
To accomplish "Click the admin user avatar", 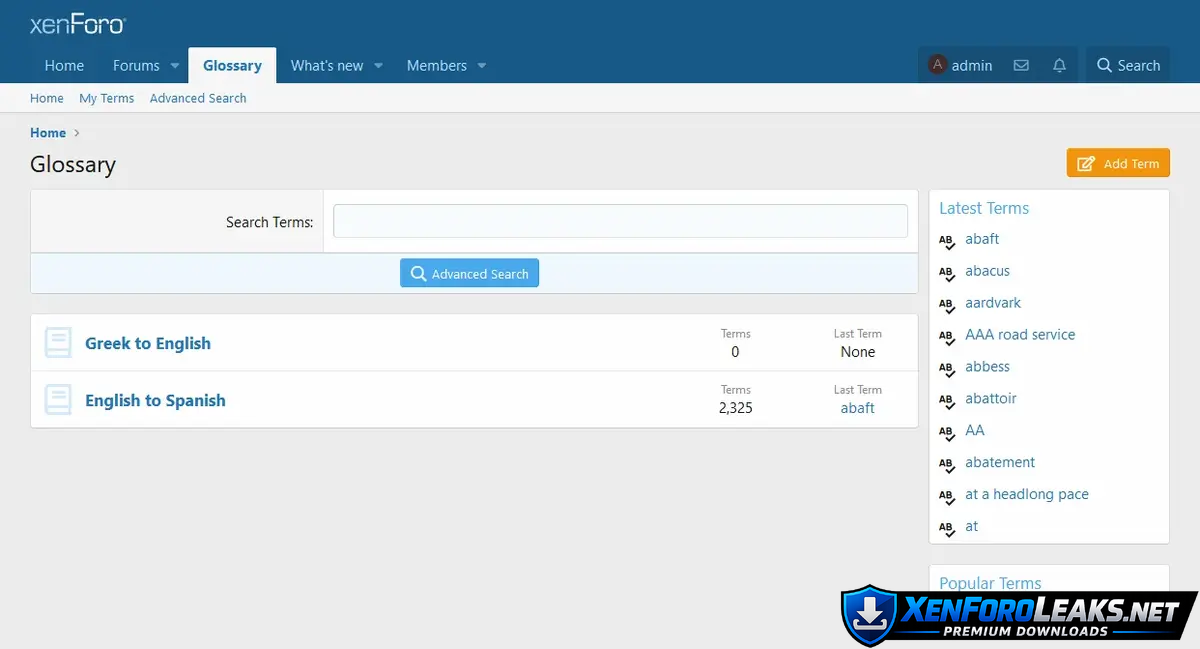I will [937, 65].
